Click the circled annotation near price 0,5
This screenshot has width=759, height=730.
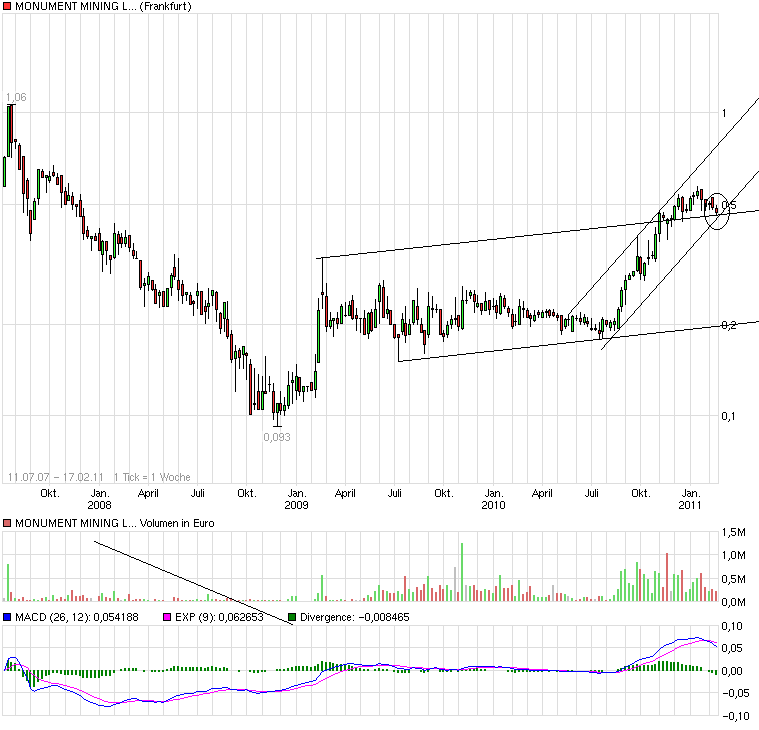[717, 211]
